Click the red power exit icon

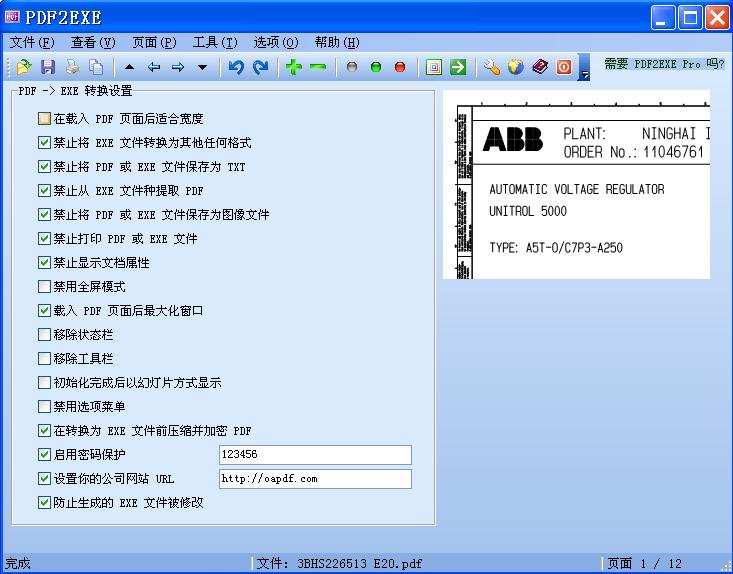(564, 67)
